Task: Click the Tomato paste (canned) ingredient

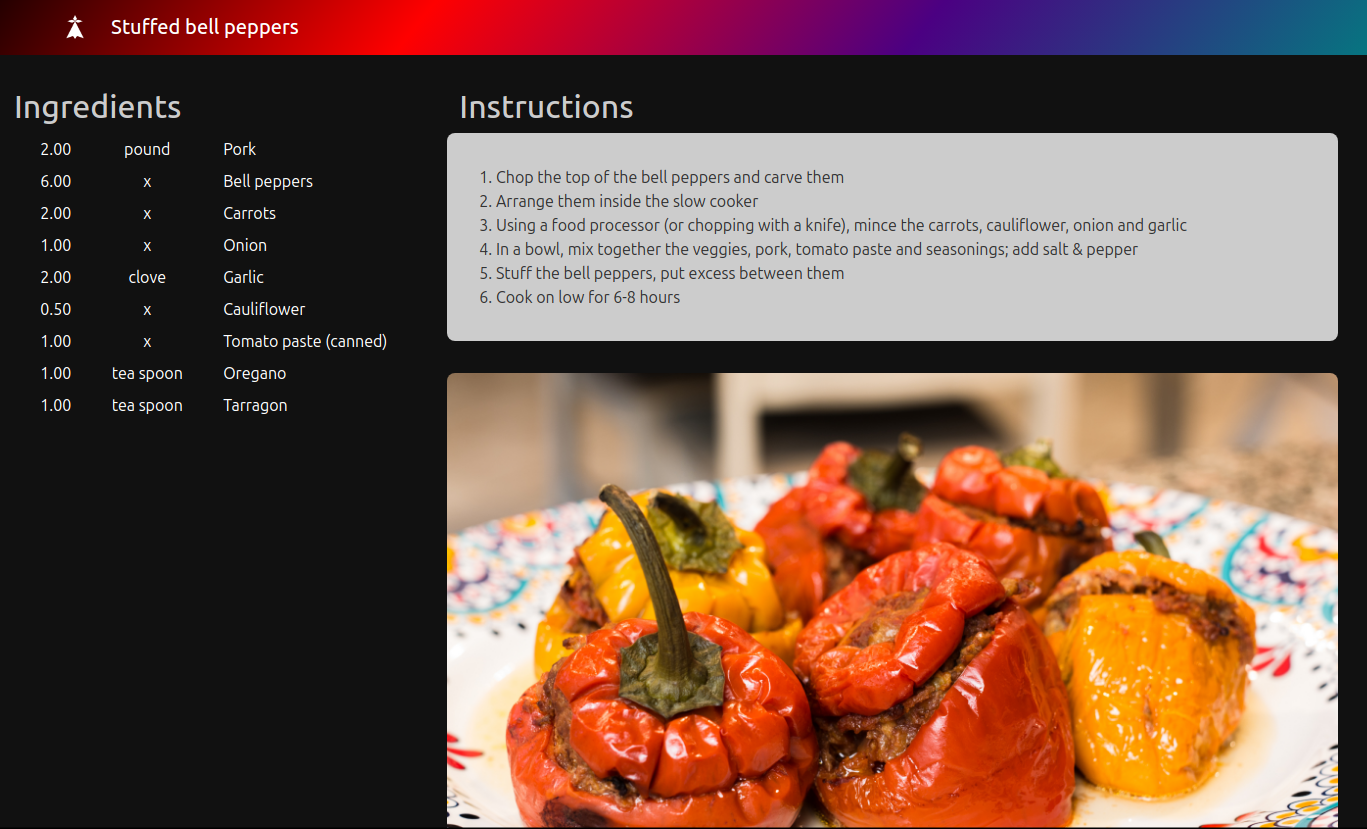Action: [x=305, y=341]
